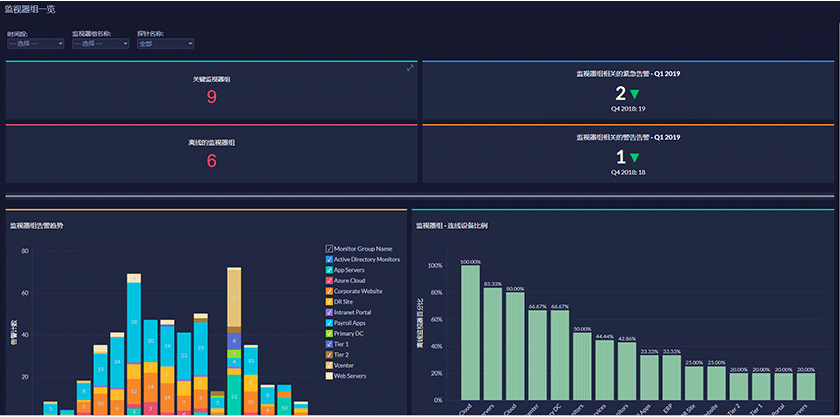The width and height of the screenshot is (840, 417).
Task: Click the 83.33% bar
Action: [x=493, y=344]
